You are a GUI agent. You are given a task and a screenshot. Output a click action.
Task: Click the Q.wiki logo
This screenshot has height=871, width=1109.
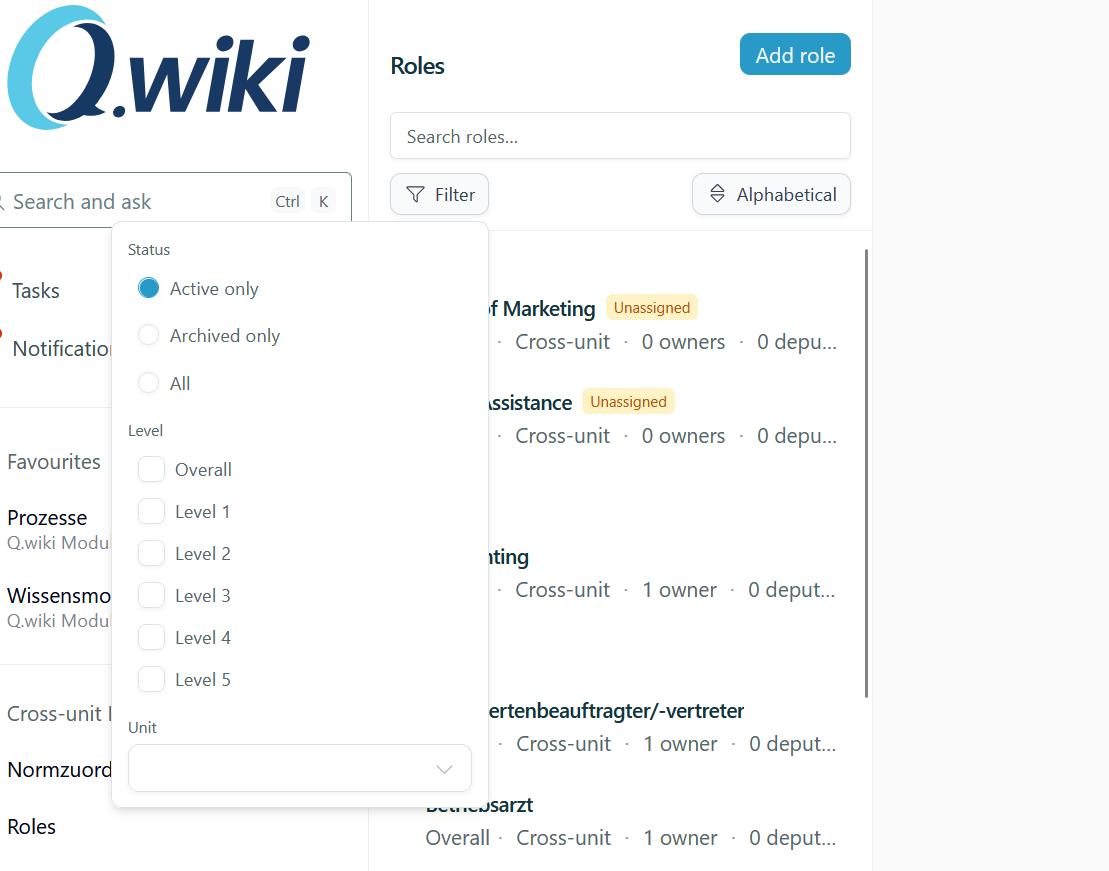[x=158, y=67]
